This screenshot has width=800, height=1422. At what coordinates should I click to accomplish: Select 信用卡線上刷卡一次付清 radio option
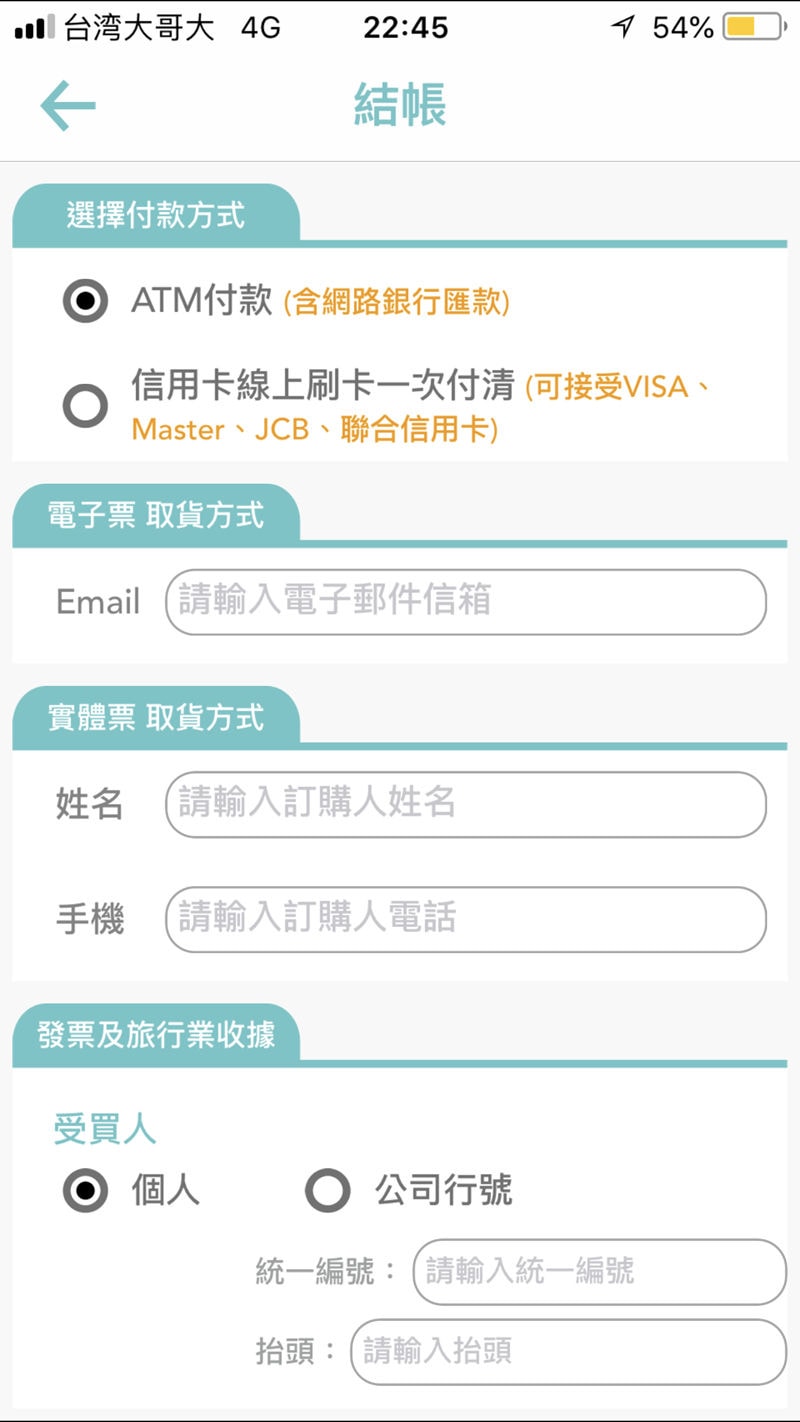pyautogui.click(x=85, y=406)
